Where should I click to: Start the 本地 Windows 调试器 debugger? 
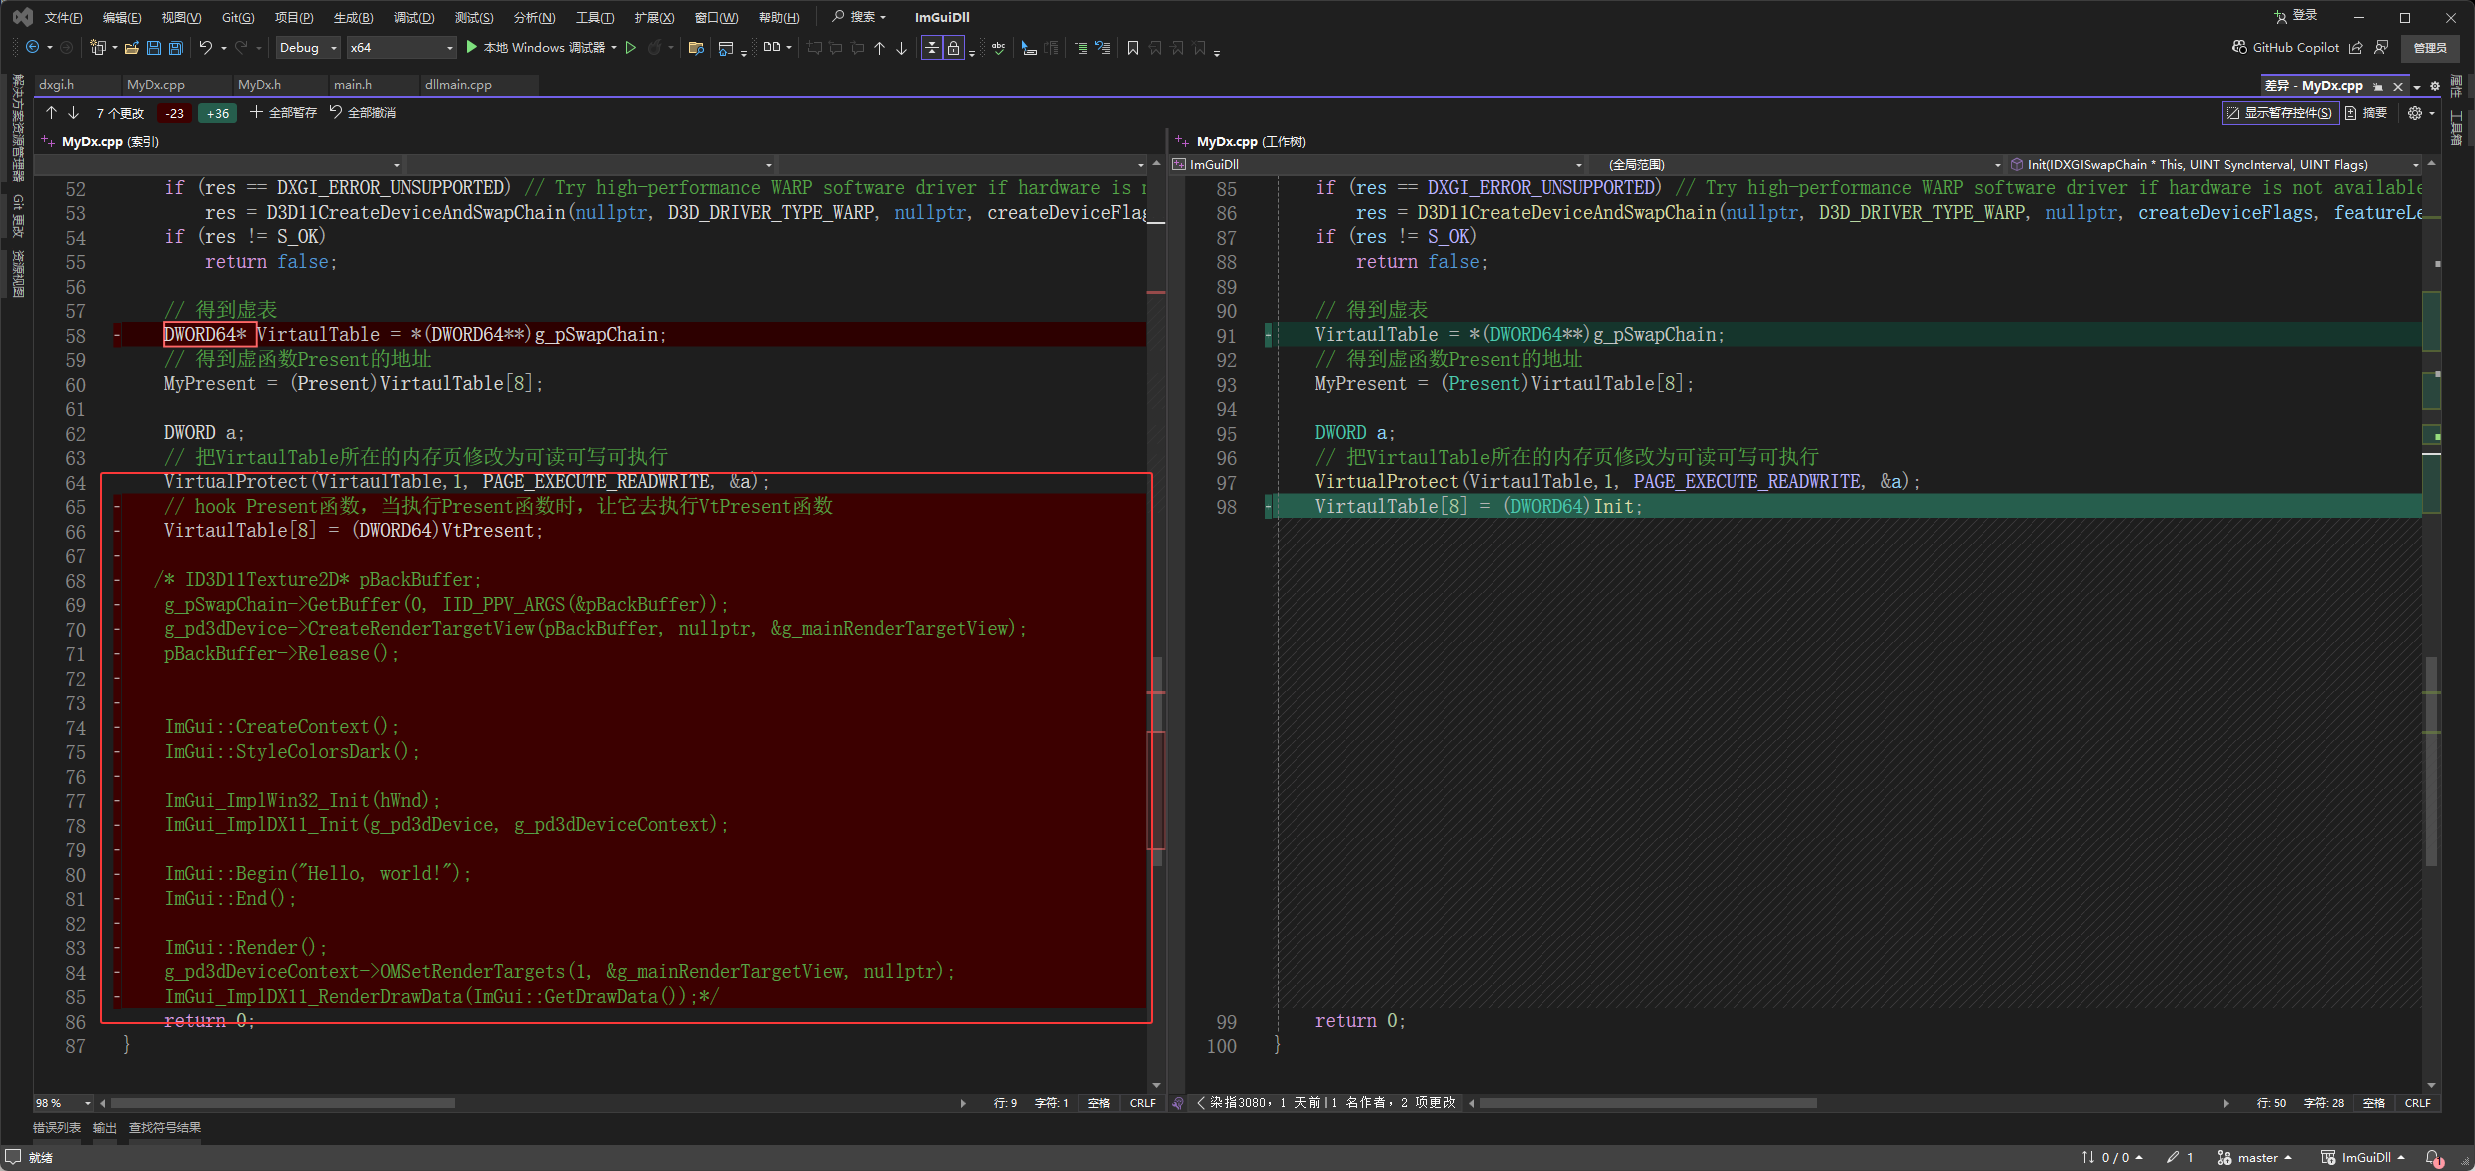(x=540, y=47)
